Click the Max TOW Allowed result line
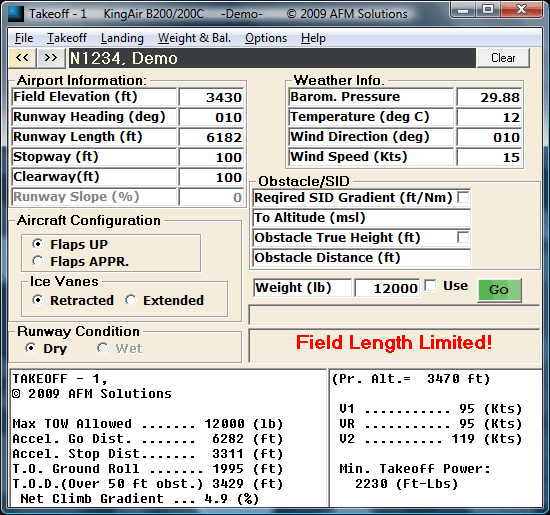Image resolution: width=550 pixels, height=515 pixels. pyautogui.click(x=148, y=424)
